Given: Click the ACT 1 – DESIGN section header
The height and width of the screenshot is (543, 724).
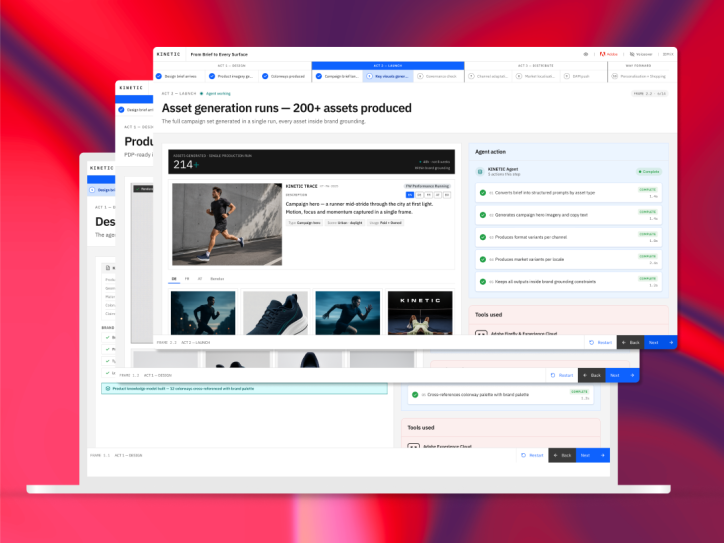Looking at the screenshot, I should tap(231, 66).
